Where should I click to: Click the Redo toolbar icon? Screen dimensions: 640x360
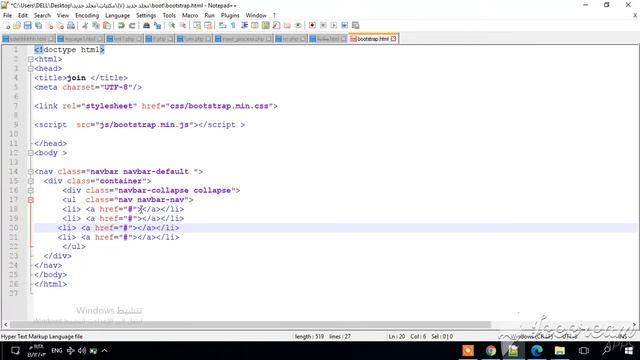[x=132, y=25]
